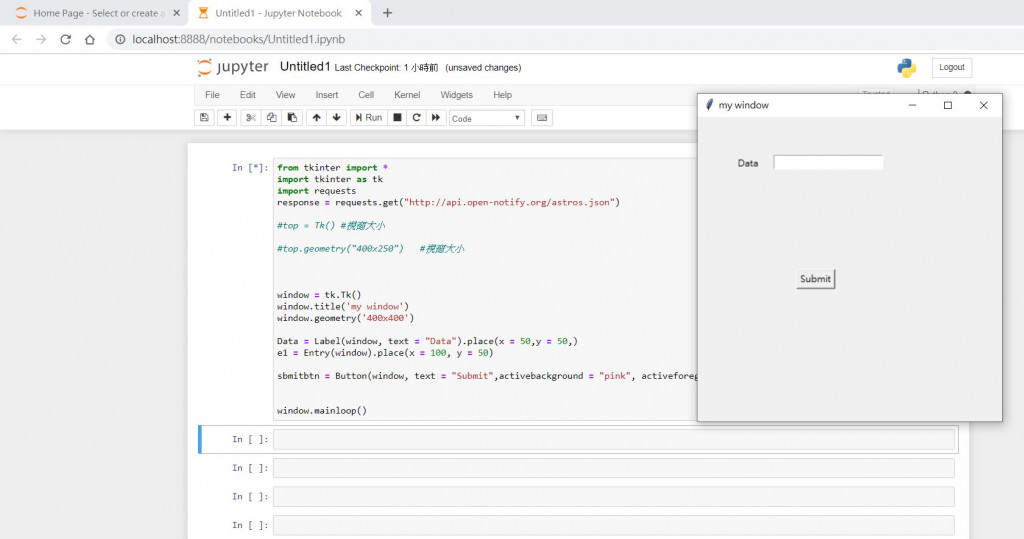View site information icon in address bar

tap(120, 39)
